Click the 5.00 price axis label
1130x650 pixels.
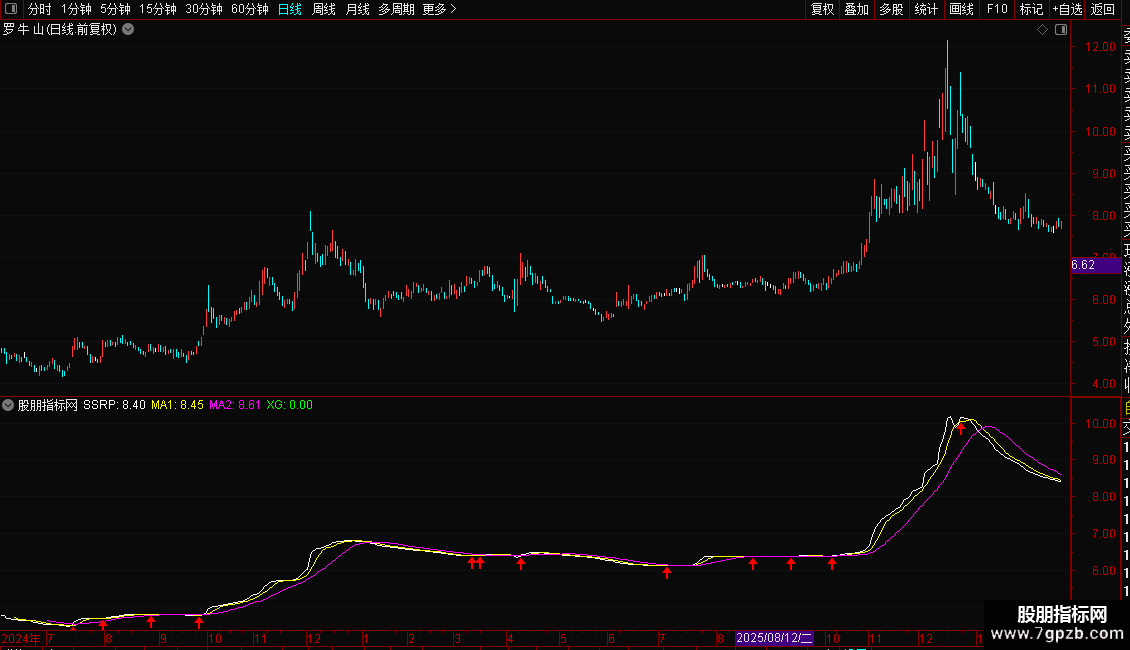pyautogui.click(x=1103, y=342)
